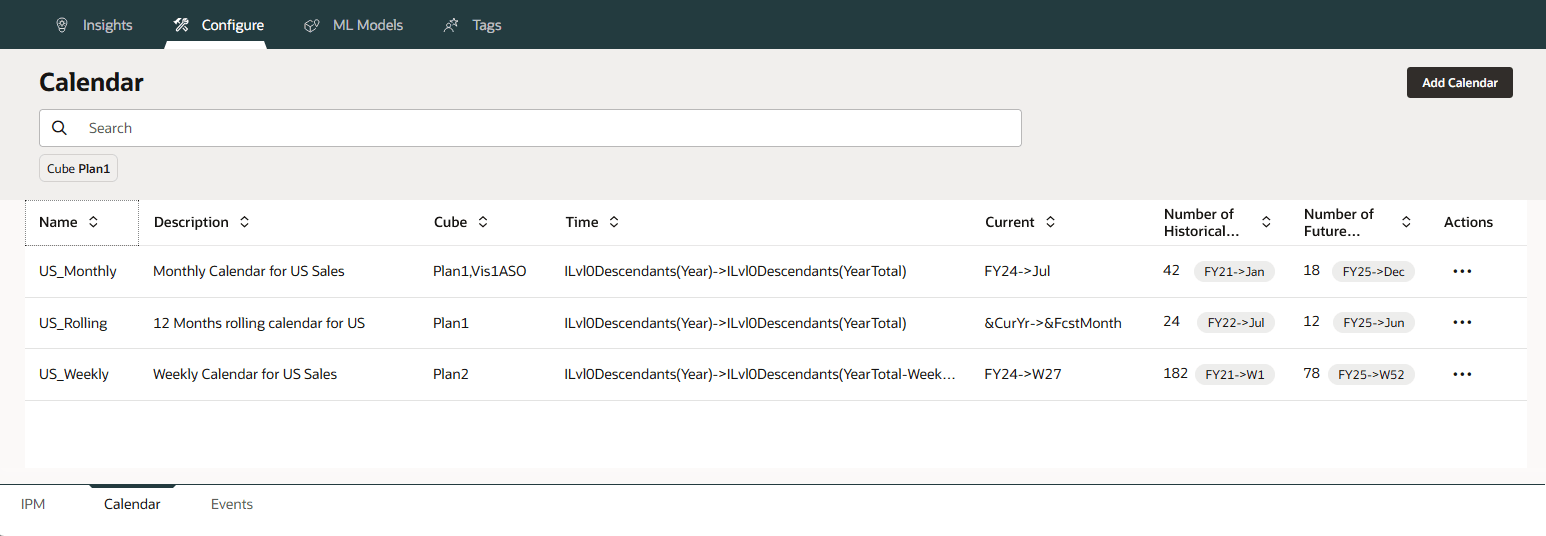
Task: Click 'Monthly Calendar for US Sales' description
Action: [249, 271]
